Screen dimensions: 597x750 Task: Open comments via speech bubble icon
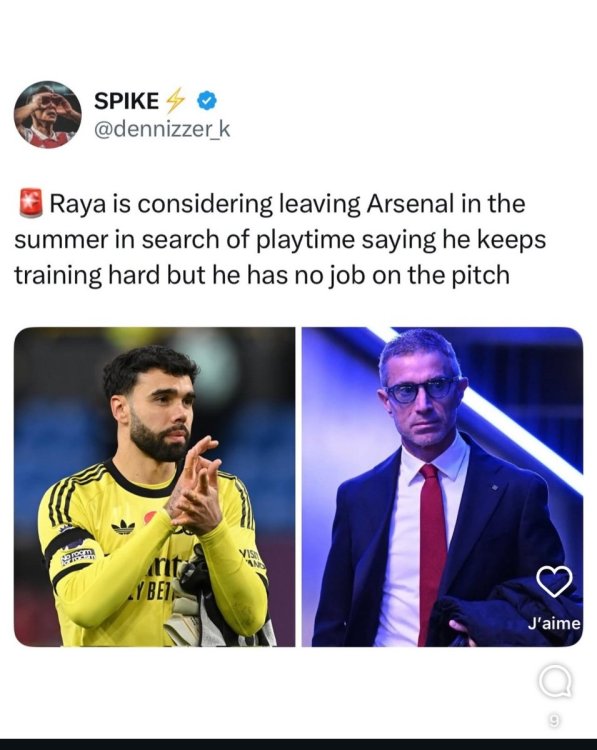point(554,682)
